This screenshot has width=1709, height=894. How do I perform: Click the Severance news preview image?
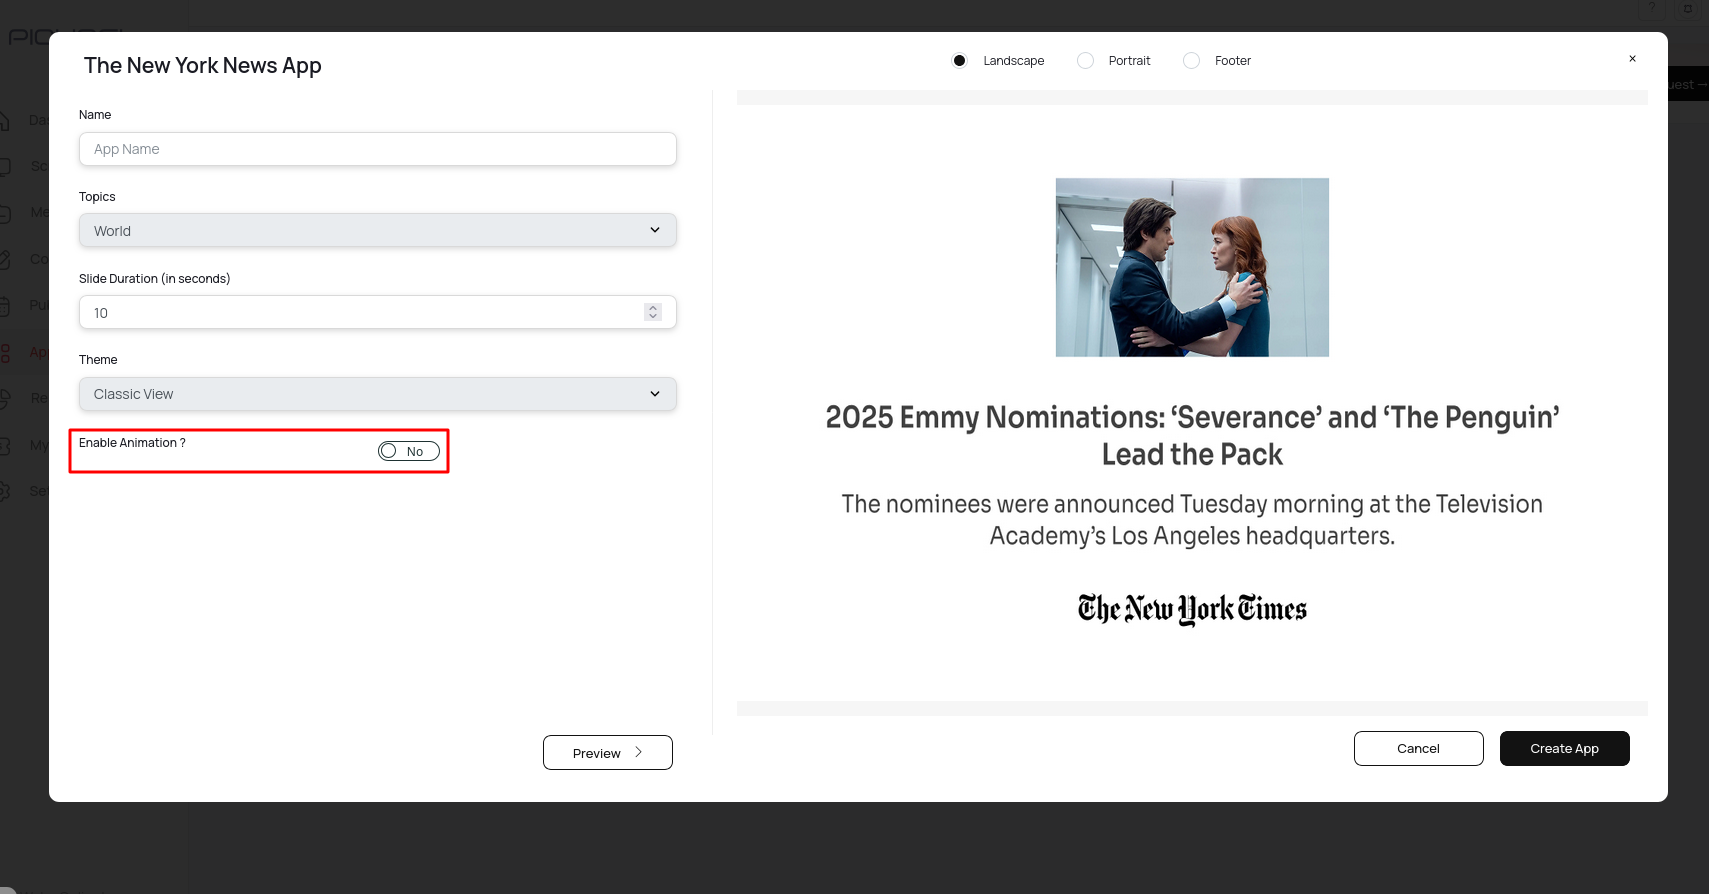pyautogui.click(x=1192, y=267)
